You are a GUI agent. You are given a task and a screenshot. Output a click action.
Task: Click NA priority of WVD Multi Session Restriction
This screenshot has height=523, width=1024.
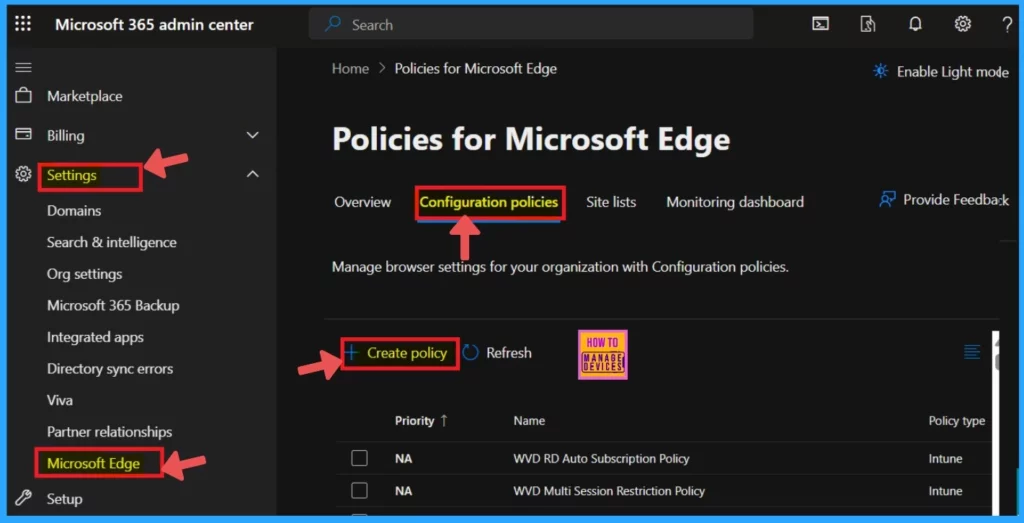(404, 491)
